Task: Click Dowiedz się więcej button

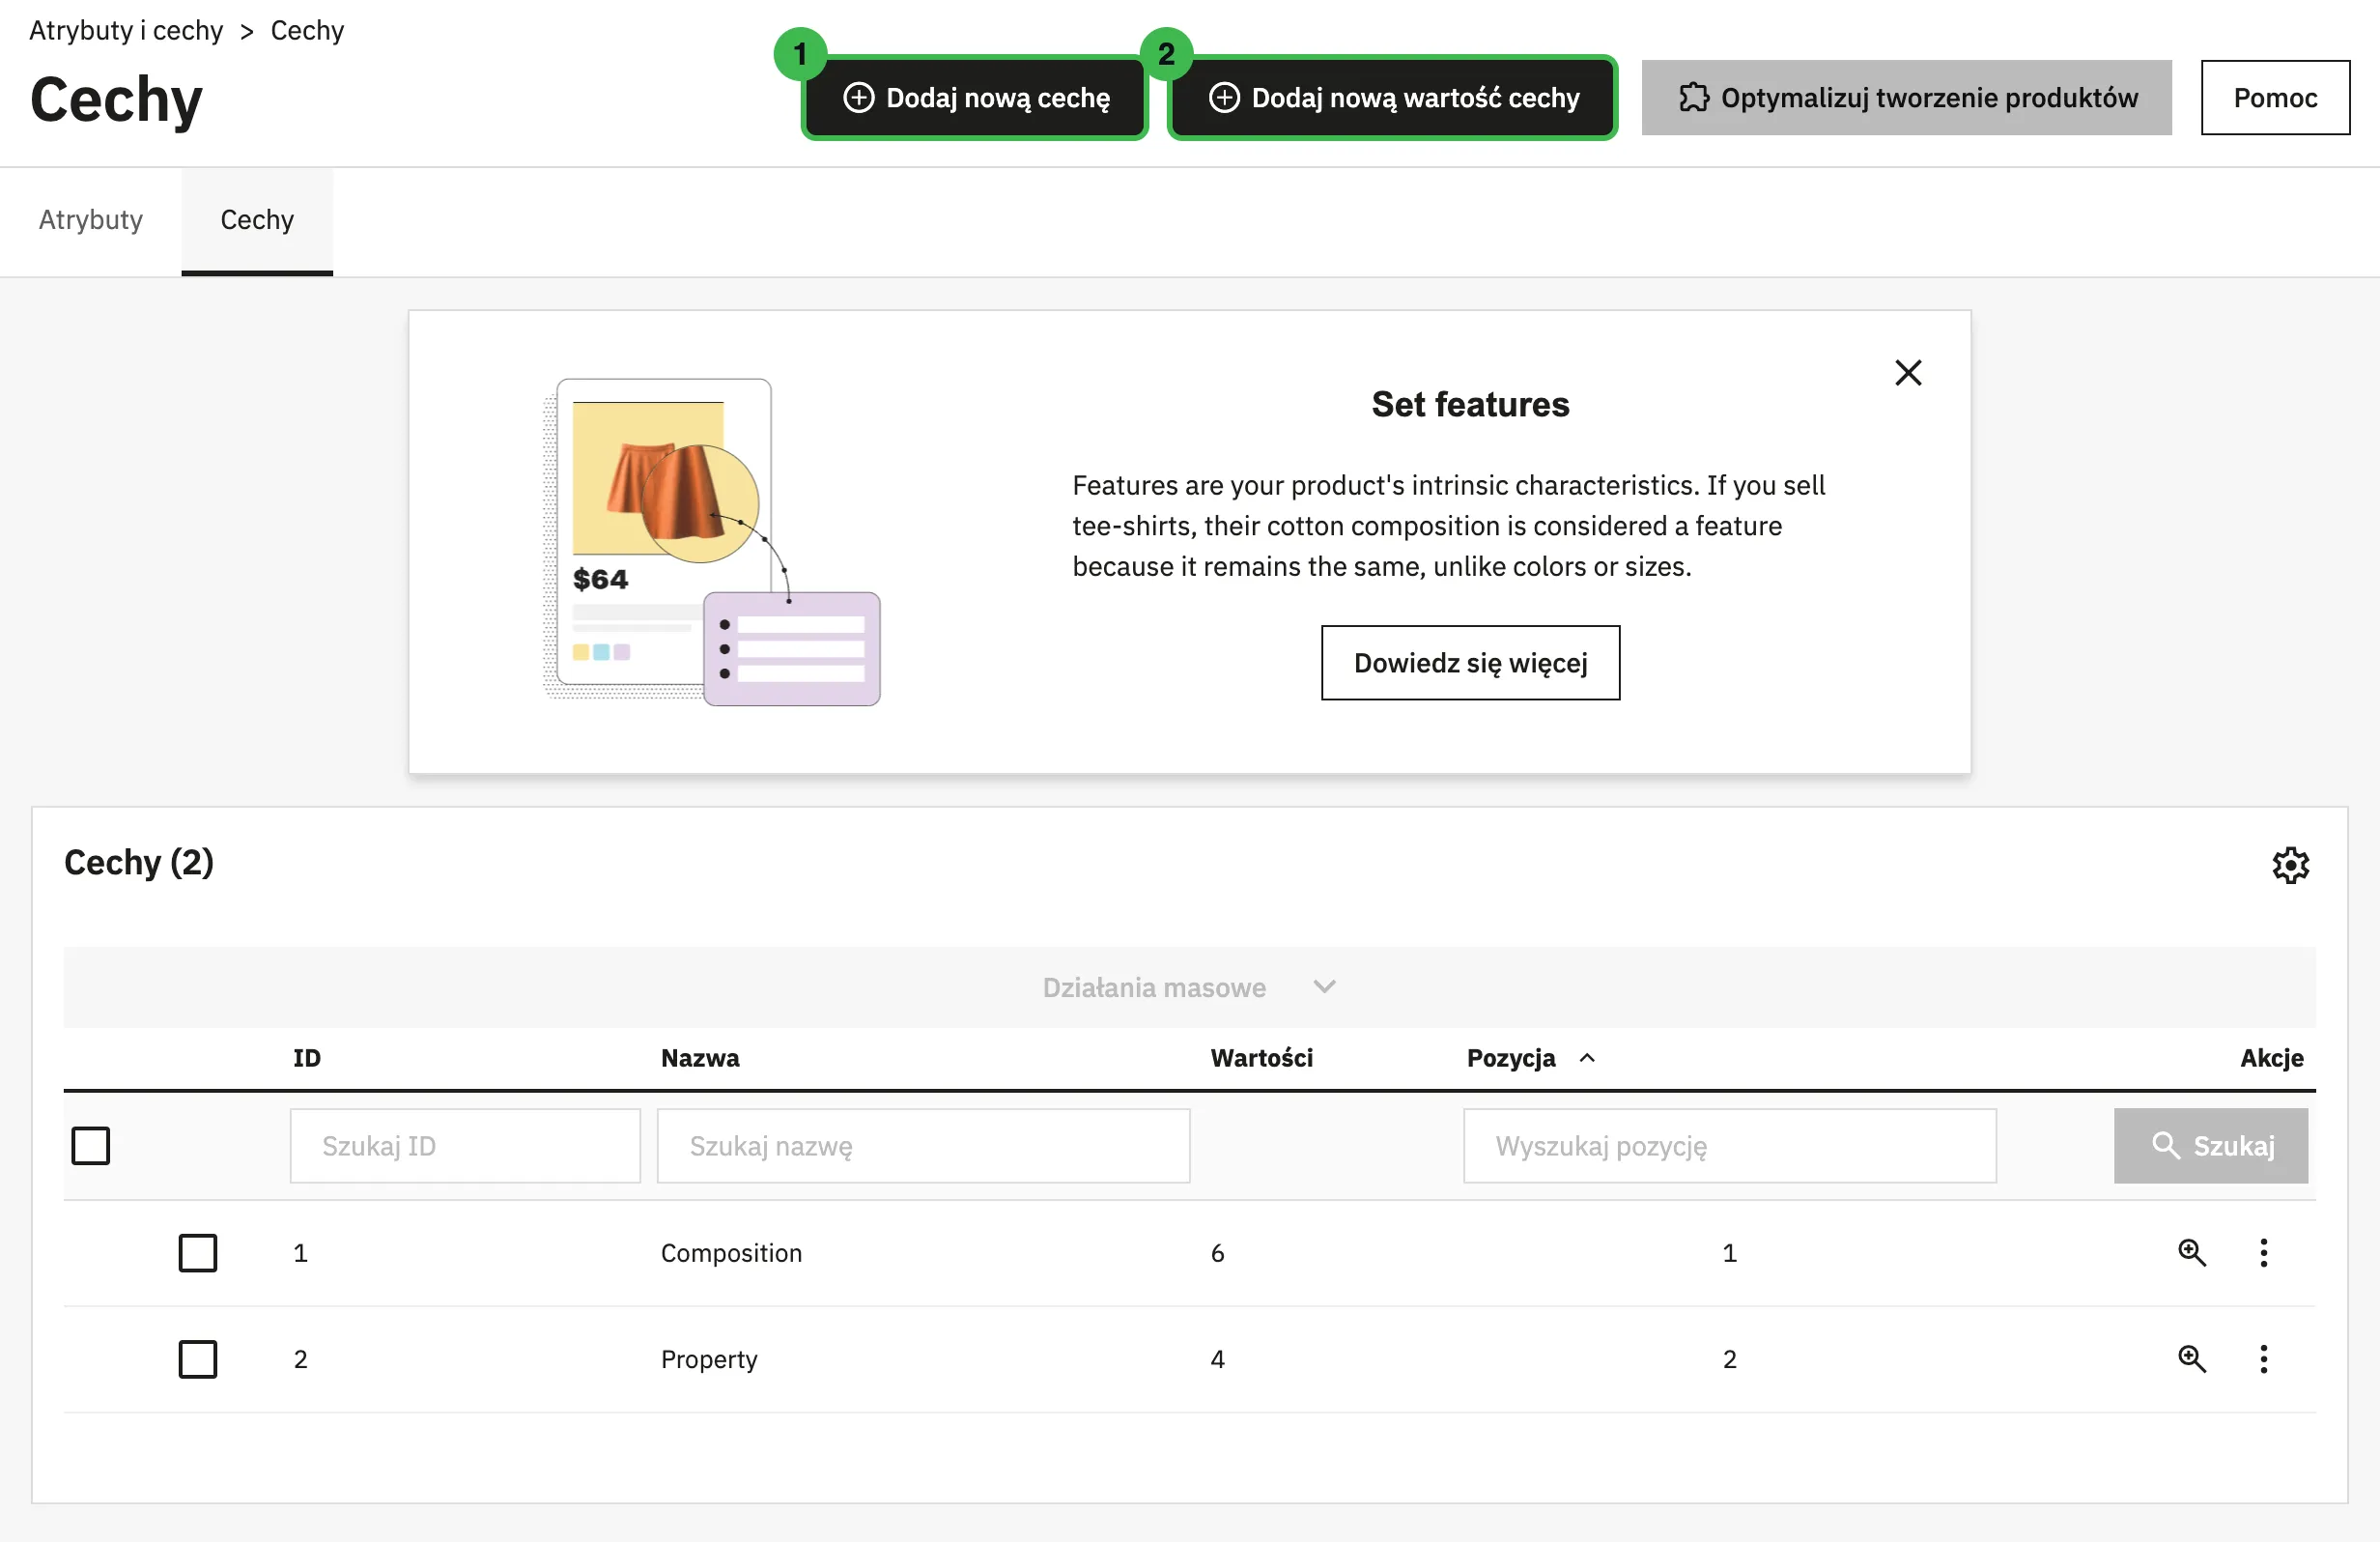Action: pos(1470,663)
